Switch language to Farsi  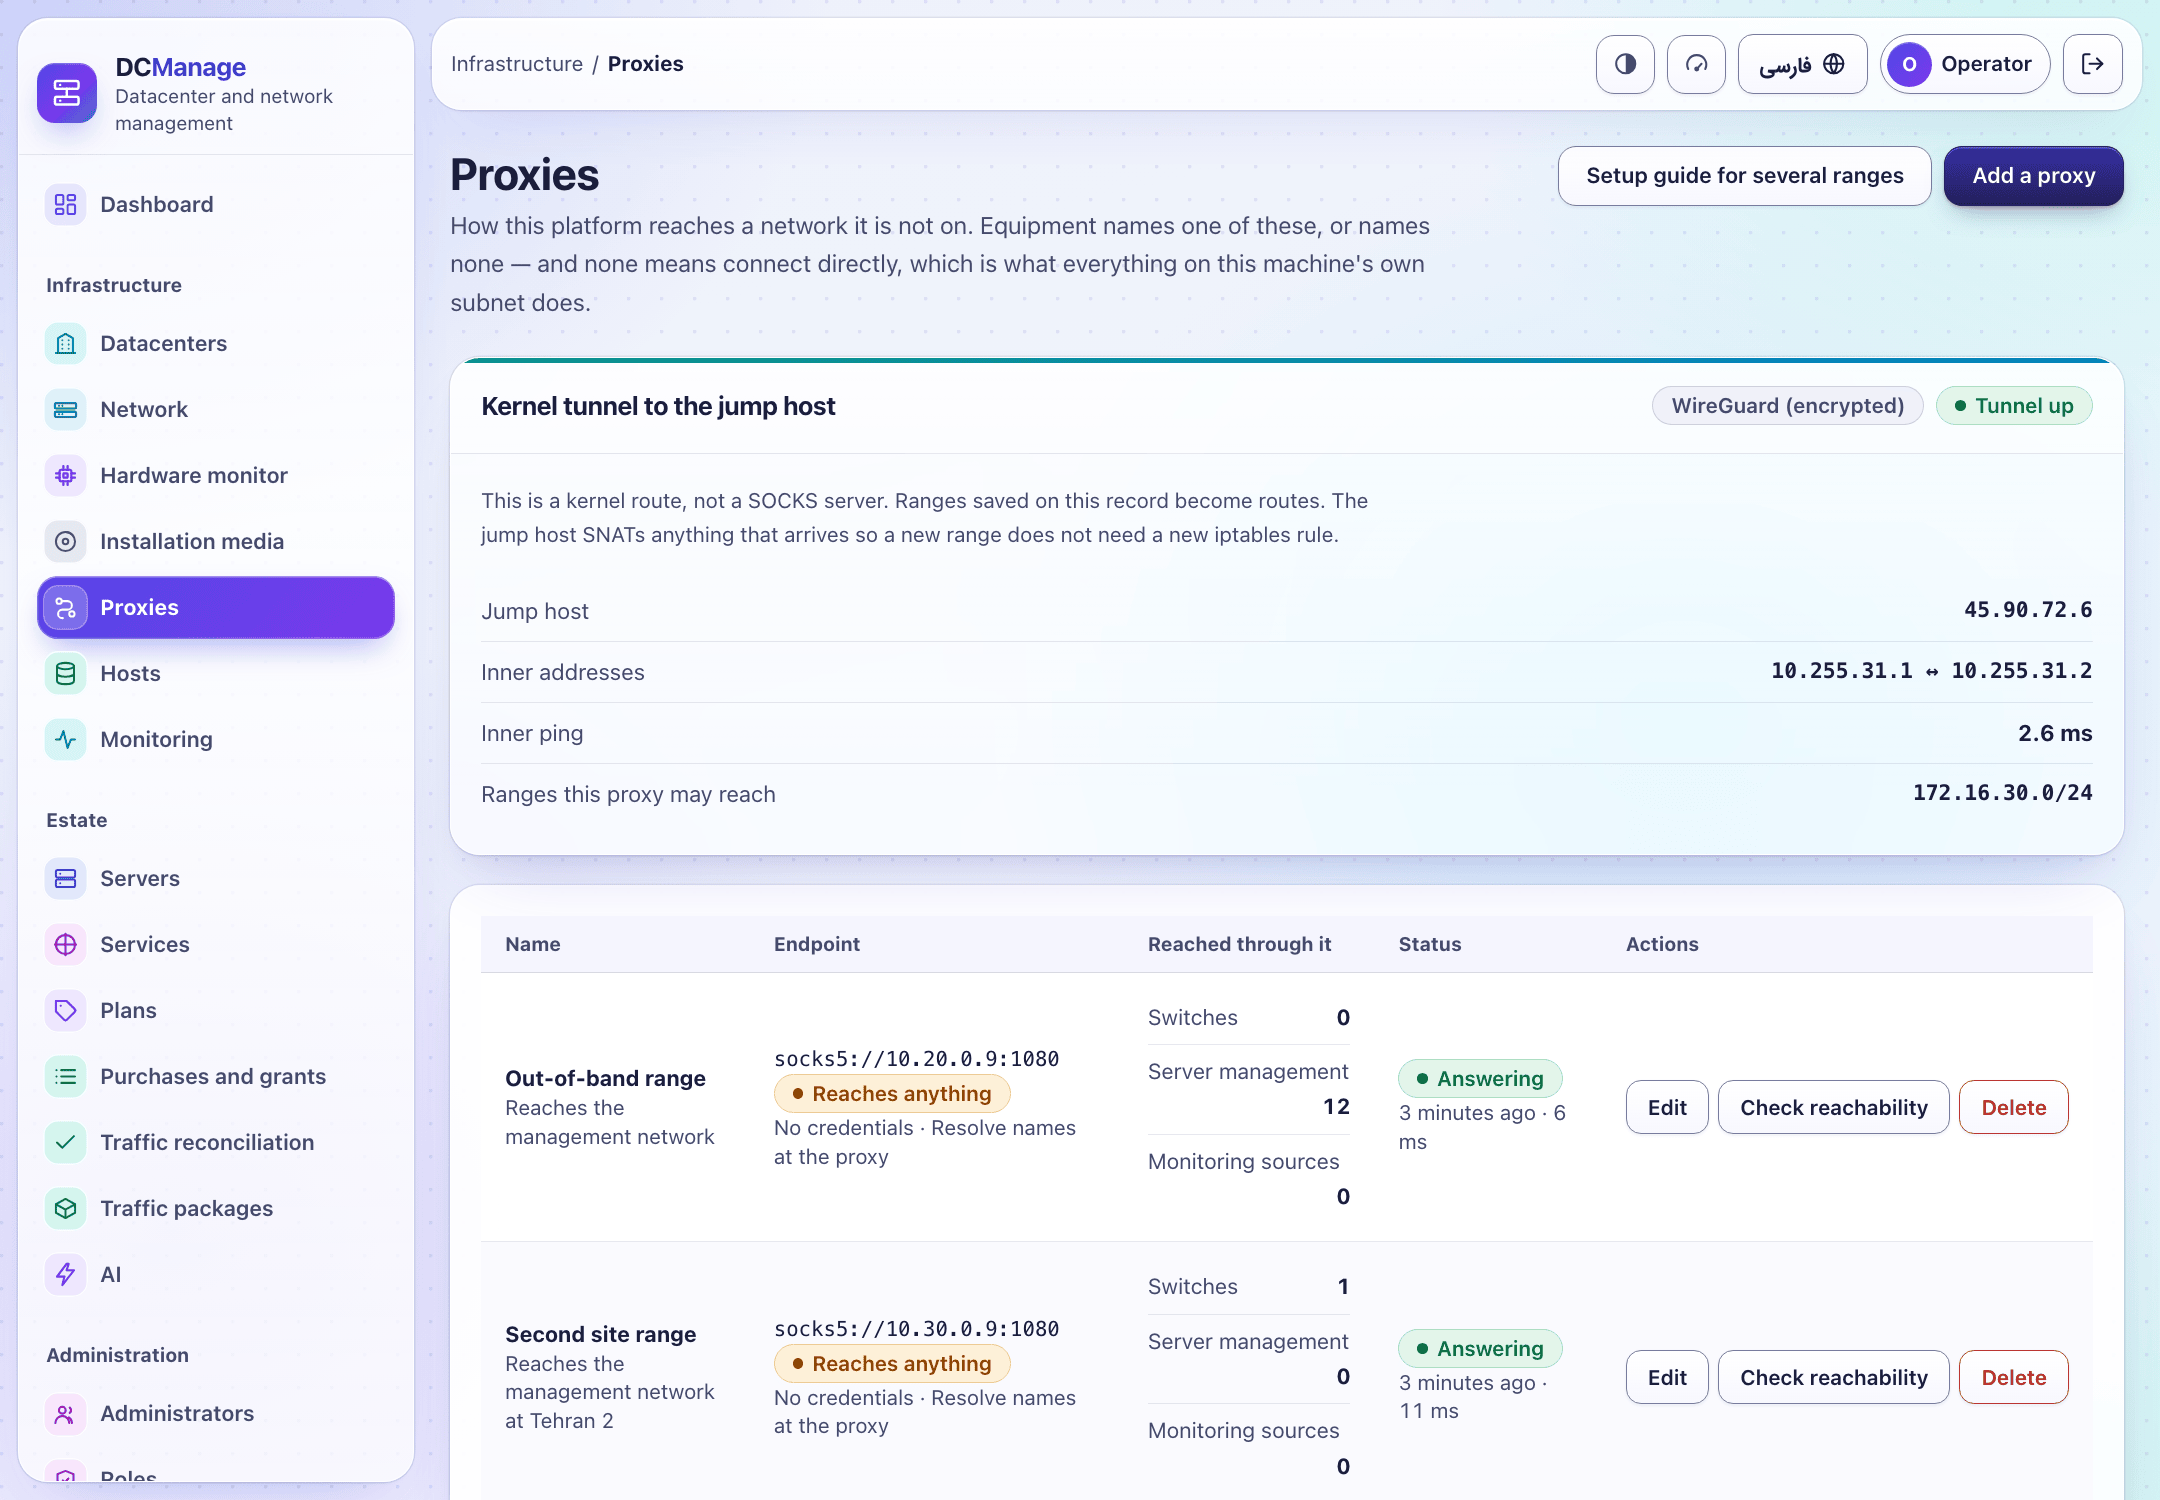pos(1802,64)
